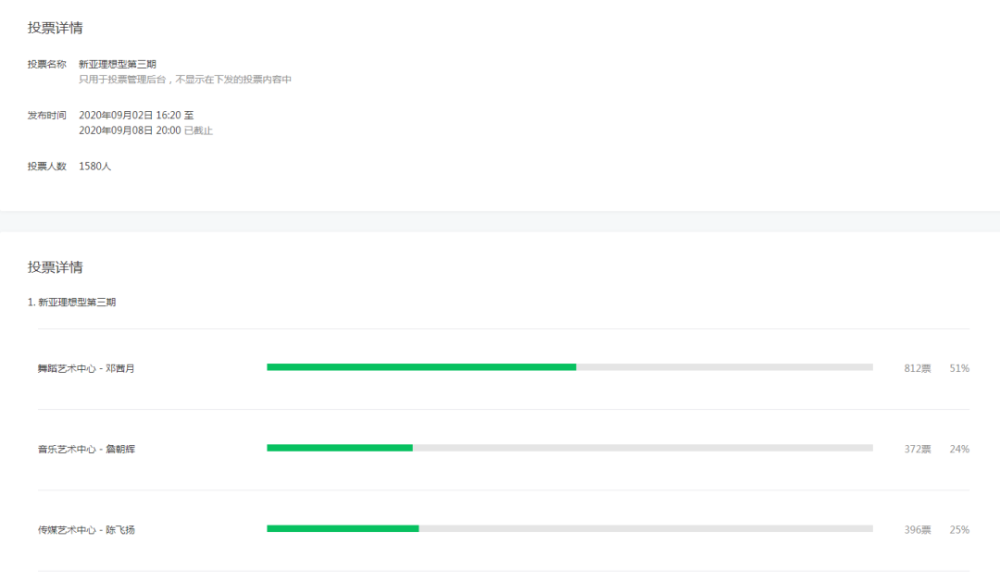Screen dimensions: 1000x581
Task: Click the progress bar for 音乐艺术中心
Action: point(569,448)
